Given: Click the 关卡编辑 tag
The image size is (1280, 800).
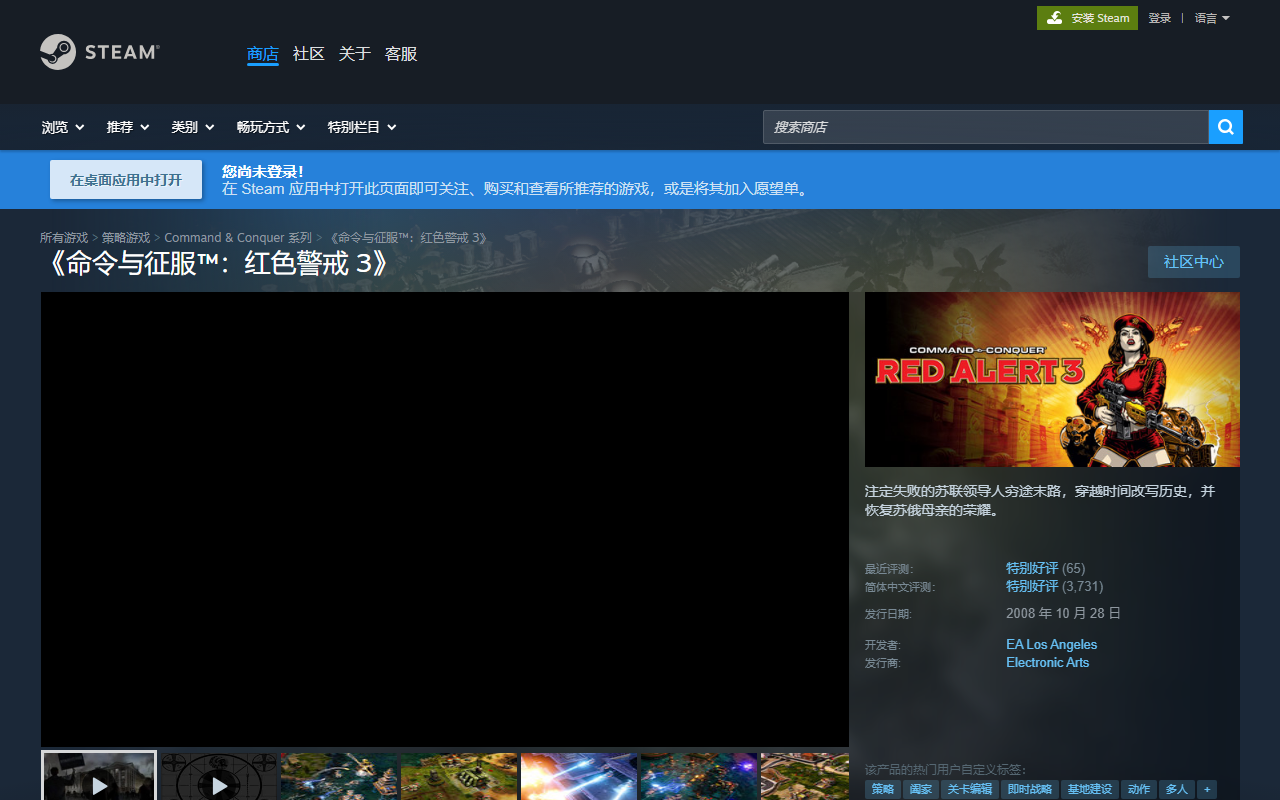Looking at the screenshot, I should pos(969,789).
